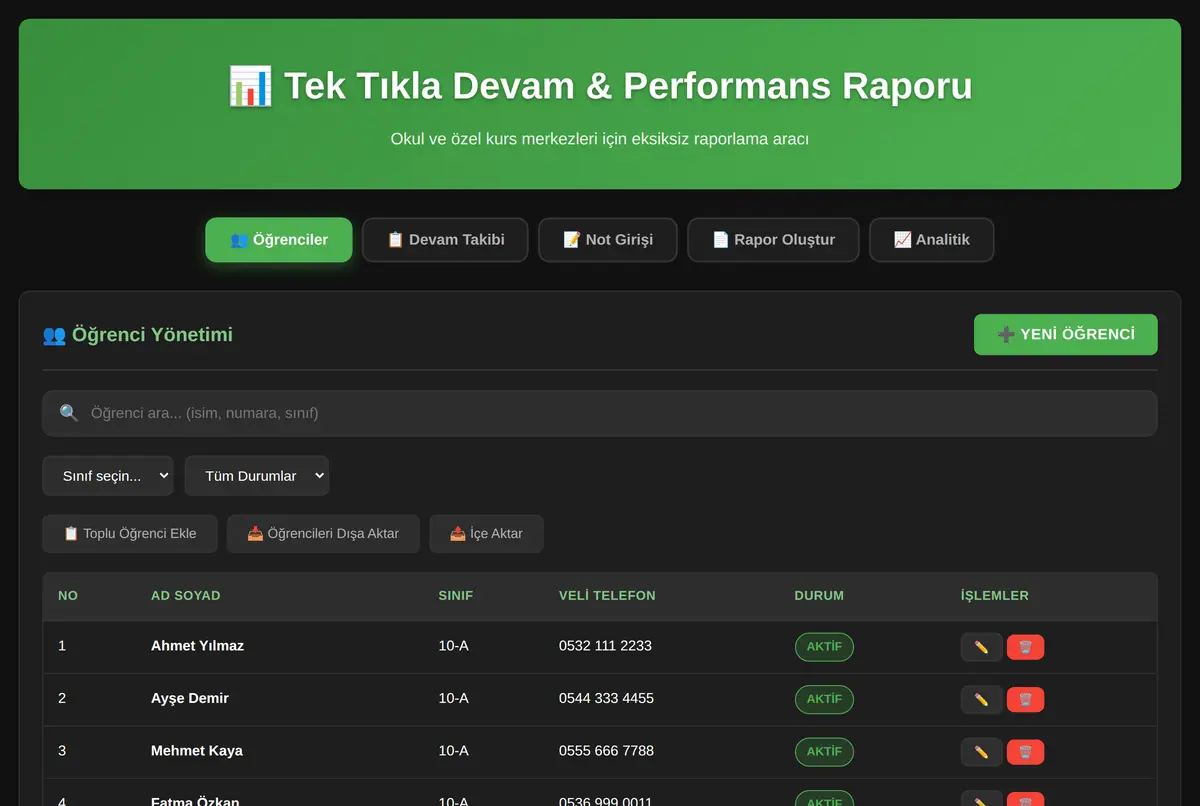The height and width of the screenshot is (806, 1200).
Task: Click the Tek Tıkla Devam & Performans Raporu title
Action: [600, 86]
